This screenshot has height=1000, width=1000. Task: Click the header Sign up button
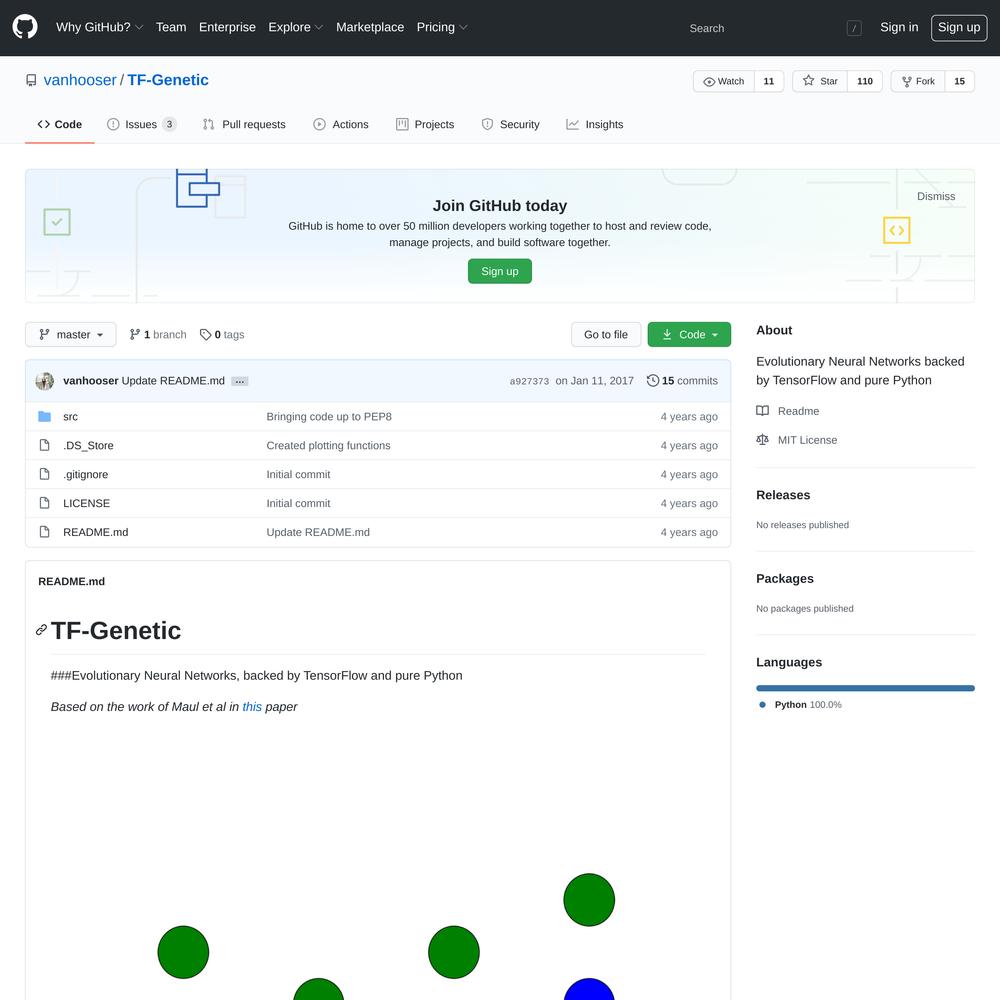959,27
